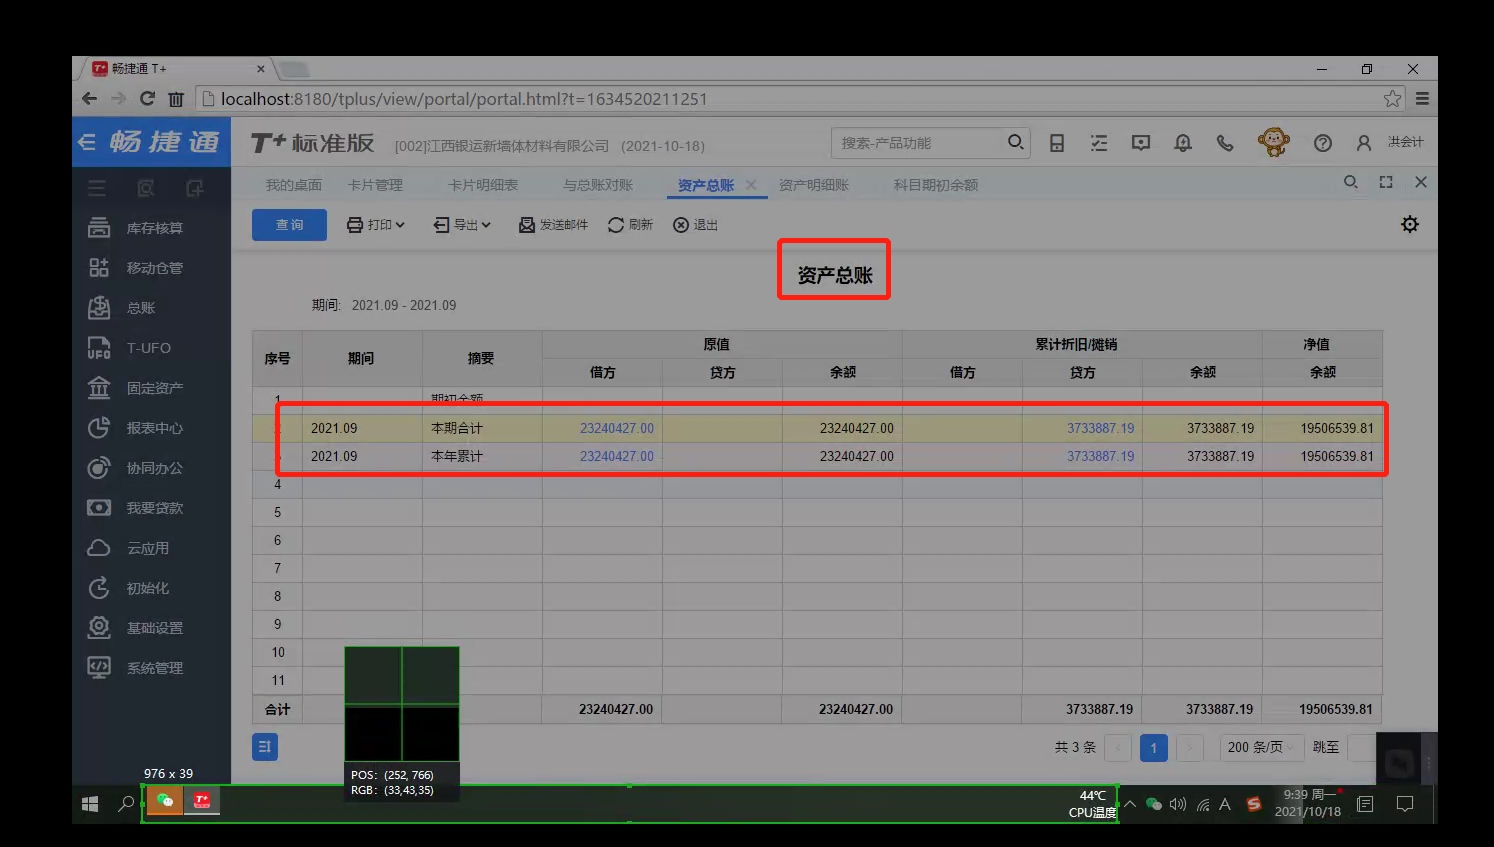This screenshot has height=847, width=1494.
Task: Click the hamburger menu icon atop the sidebar
Action: tap(97, 188)
